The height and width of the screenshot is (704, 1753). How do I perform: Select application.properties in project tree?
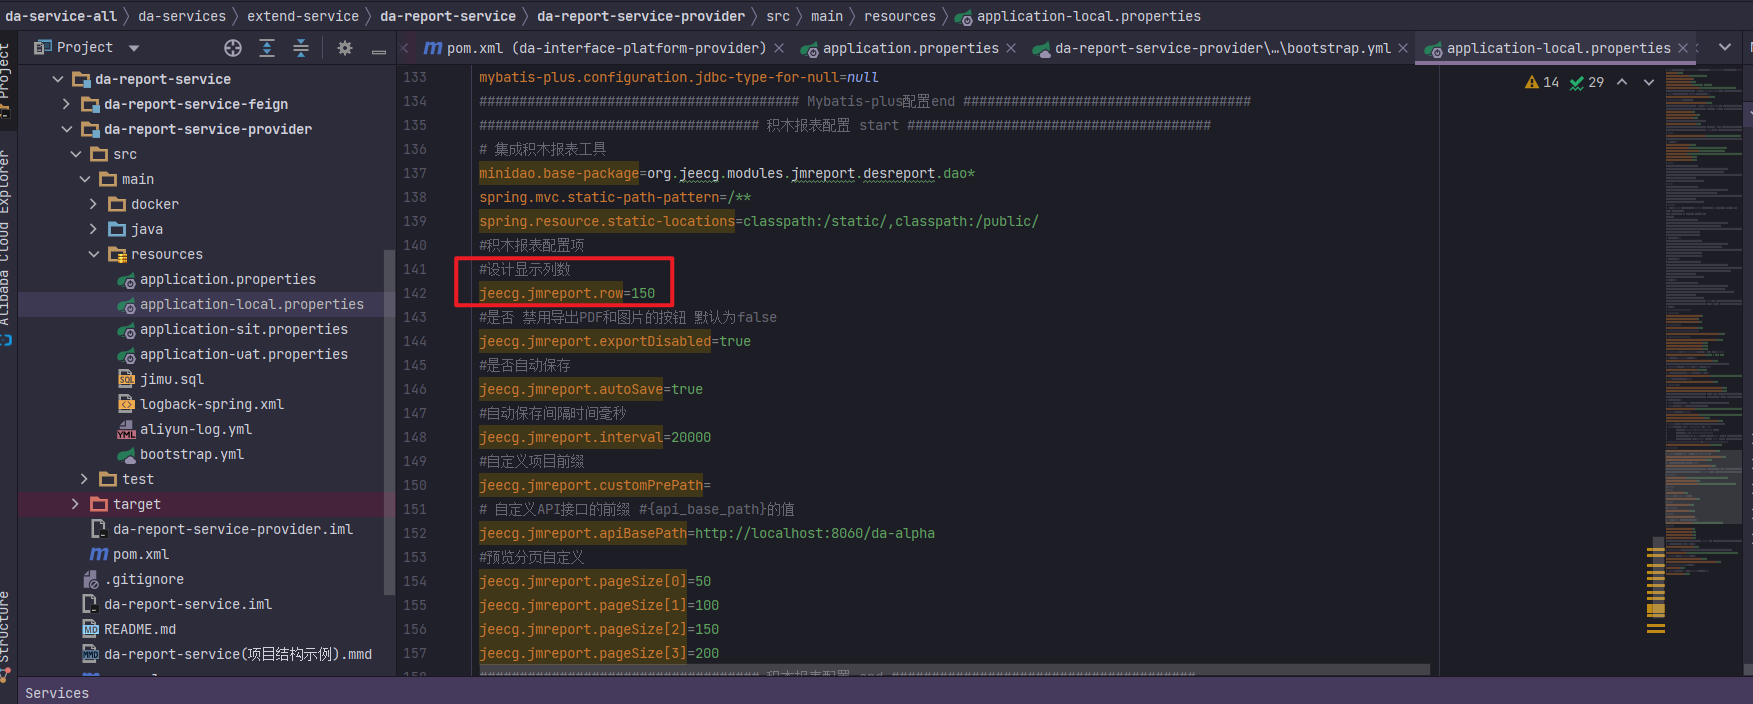227,279
